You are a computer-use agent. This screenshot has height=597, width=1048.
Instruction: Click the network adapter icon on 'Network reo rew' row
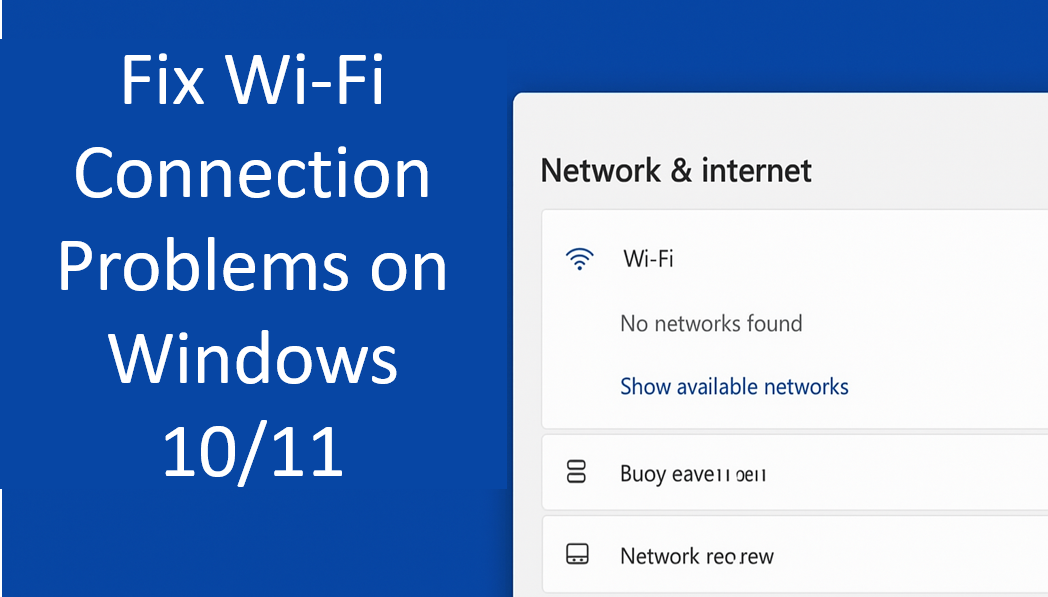click(x=576, y=554)
